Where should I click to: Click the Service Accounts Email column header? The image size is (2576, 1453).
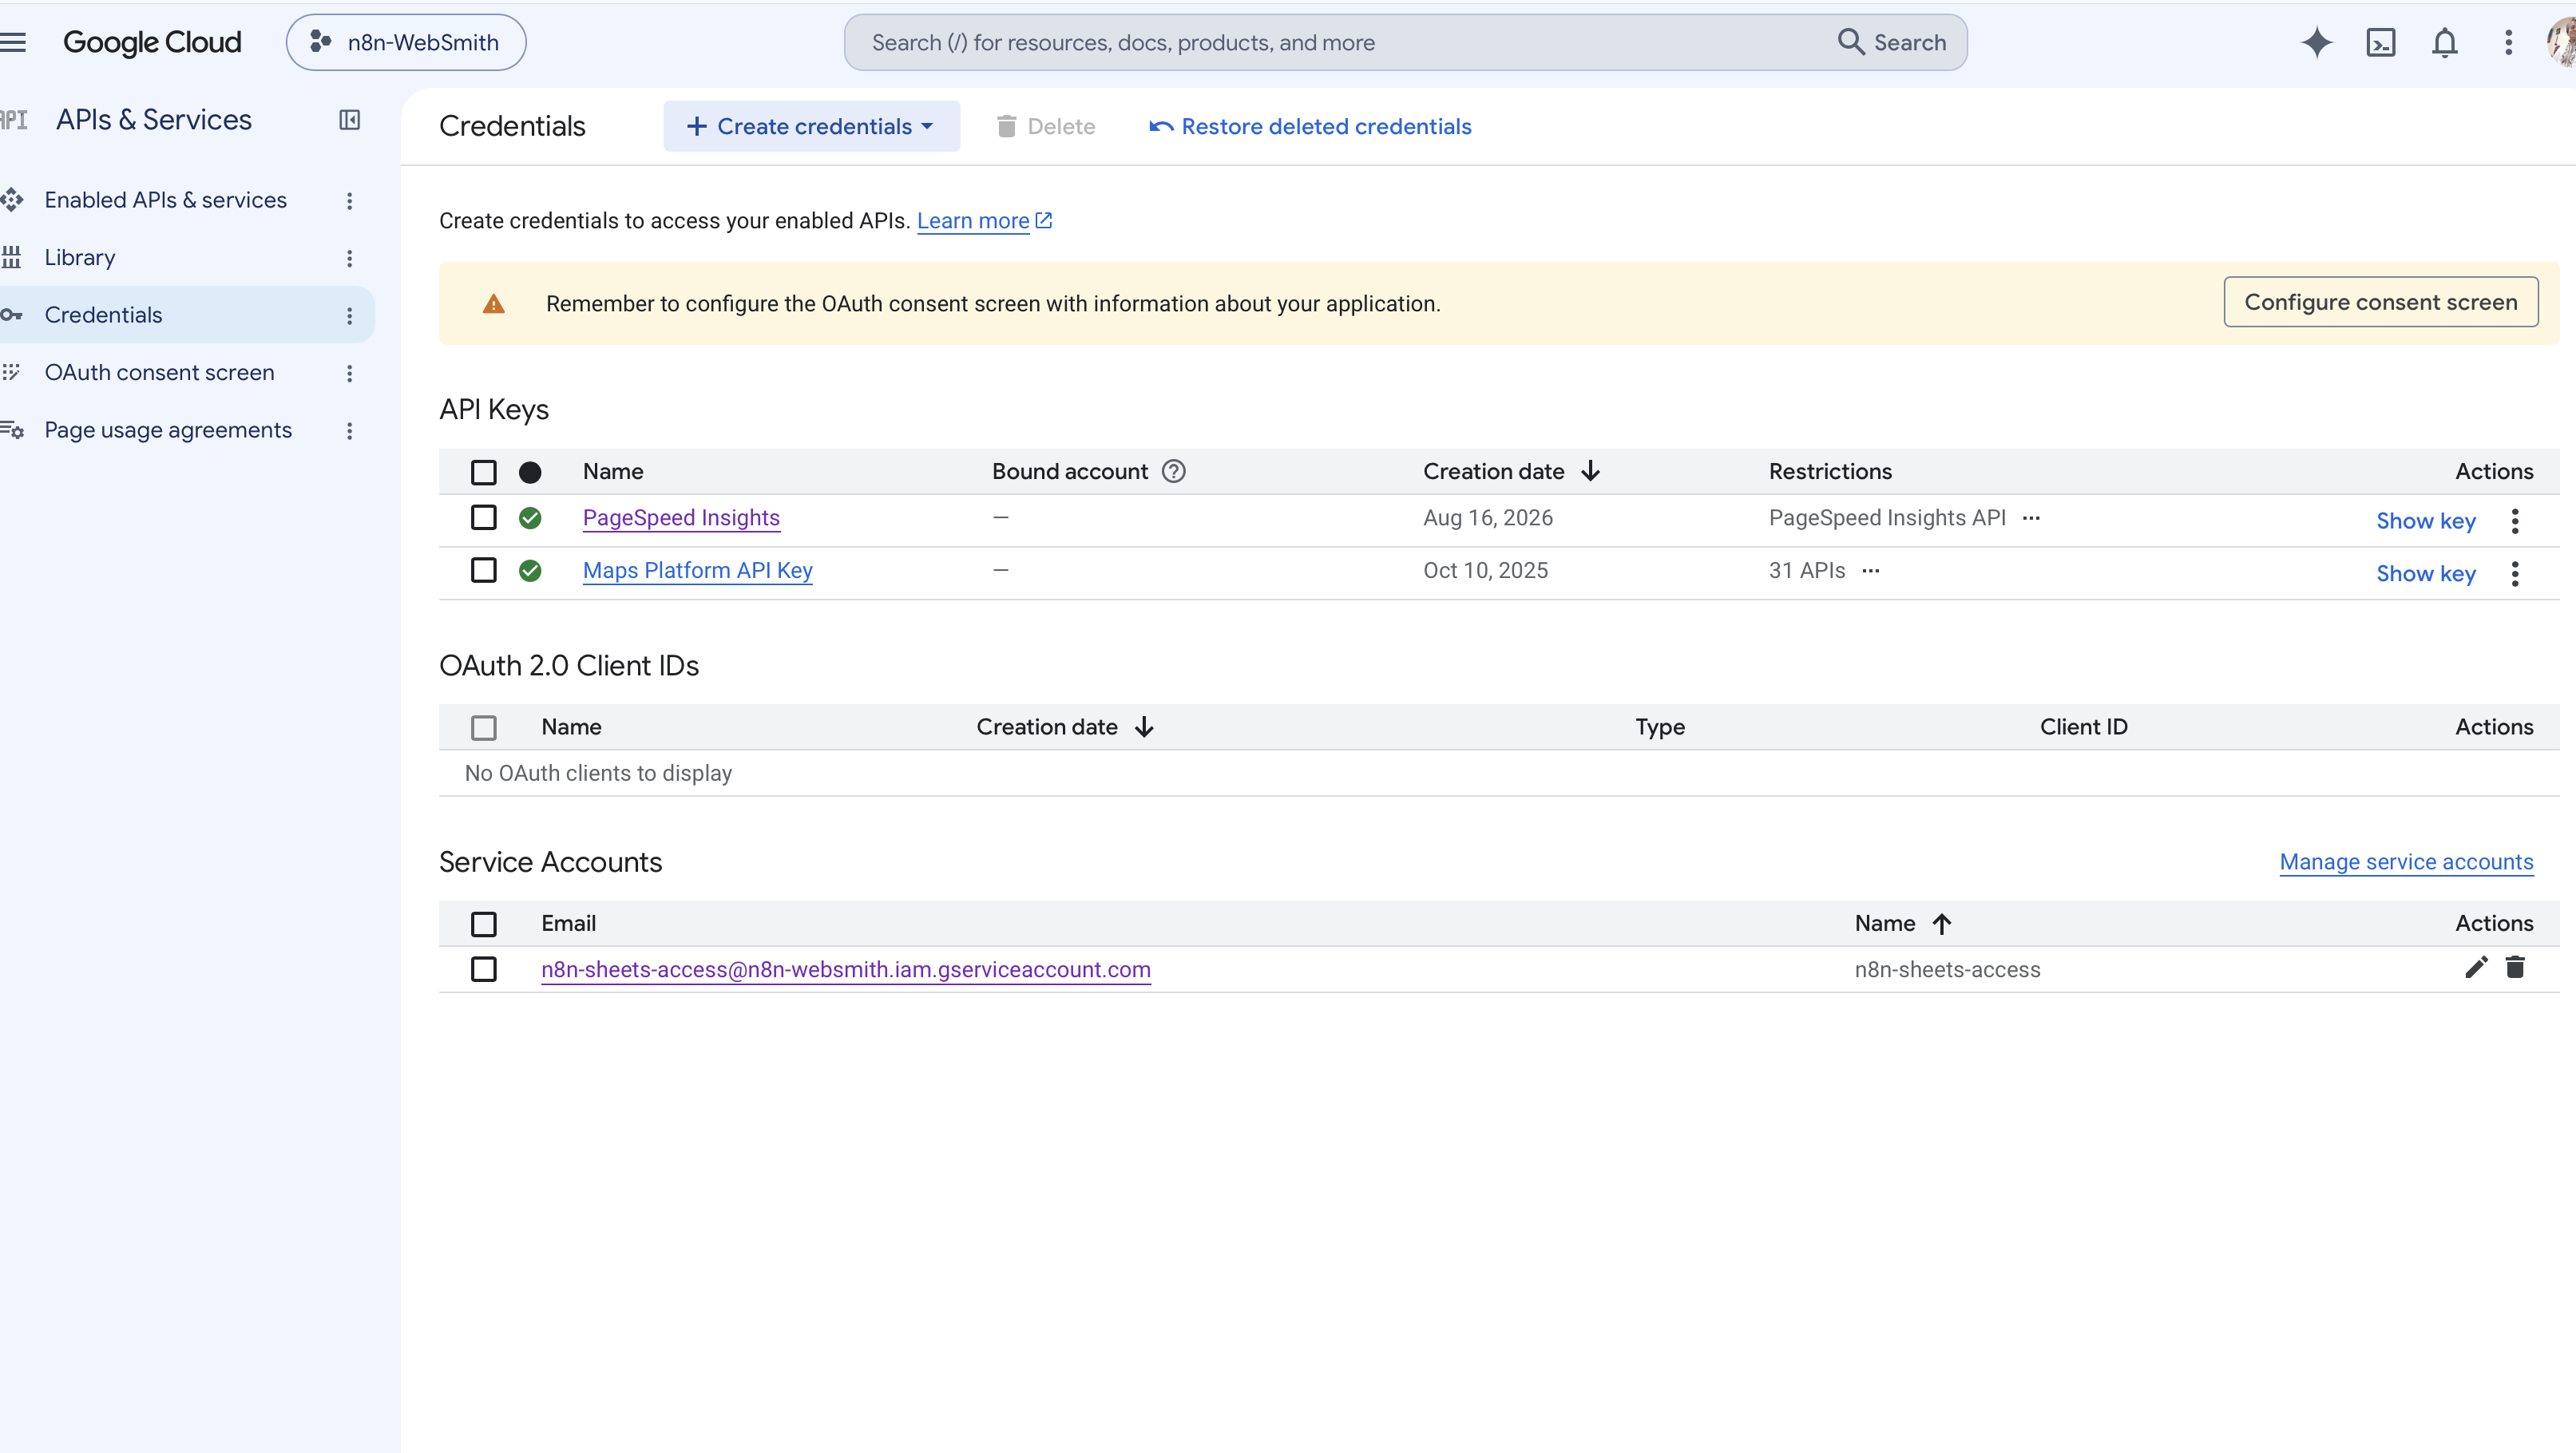pyautogui.click(x=568, y=923)
